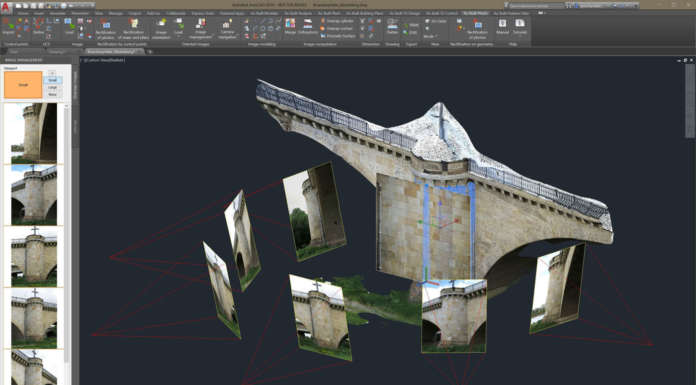Image resolution: width=696 pixels, height=385 pixels.
Task: Select the Prismatic Surface command
Action: (338, 36)
